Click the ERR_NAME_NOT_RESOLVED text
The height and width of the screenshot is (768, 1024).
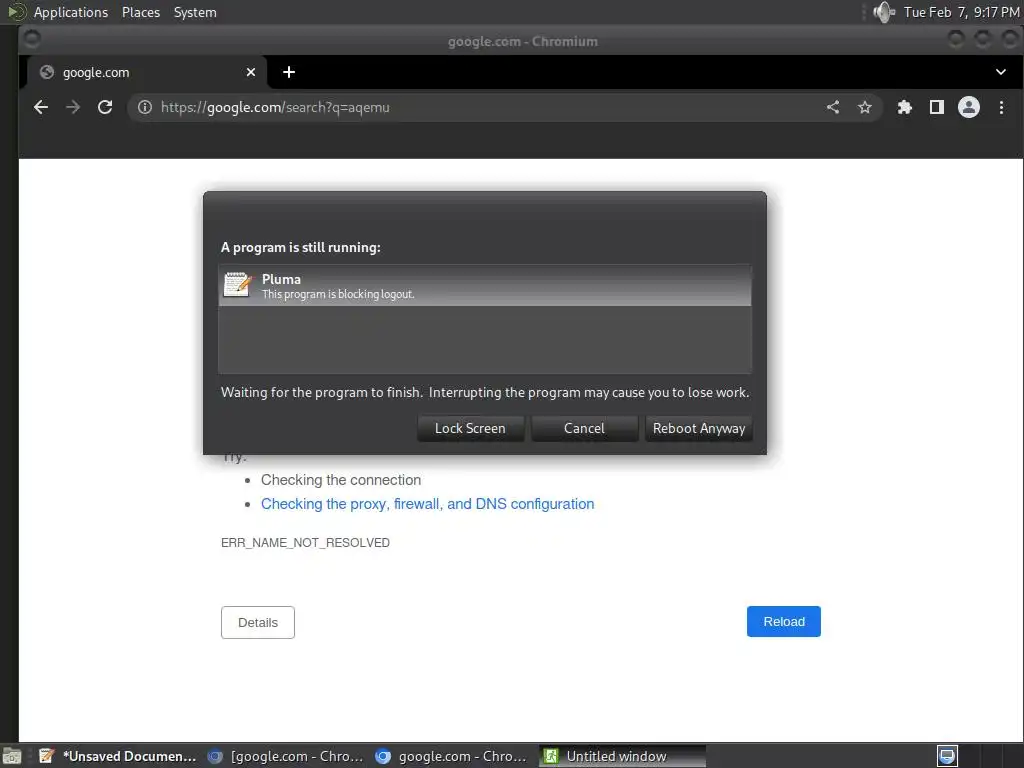click(305, 543)
